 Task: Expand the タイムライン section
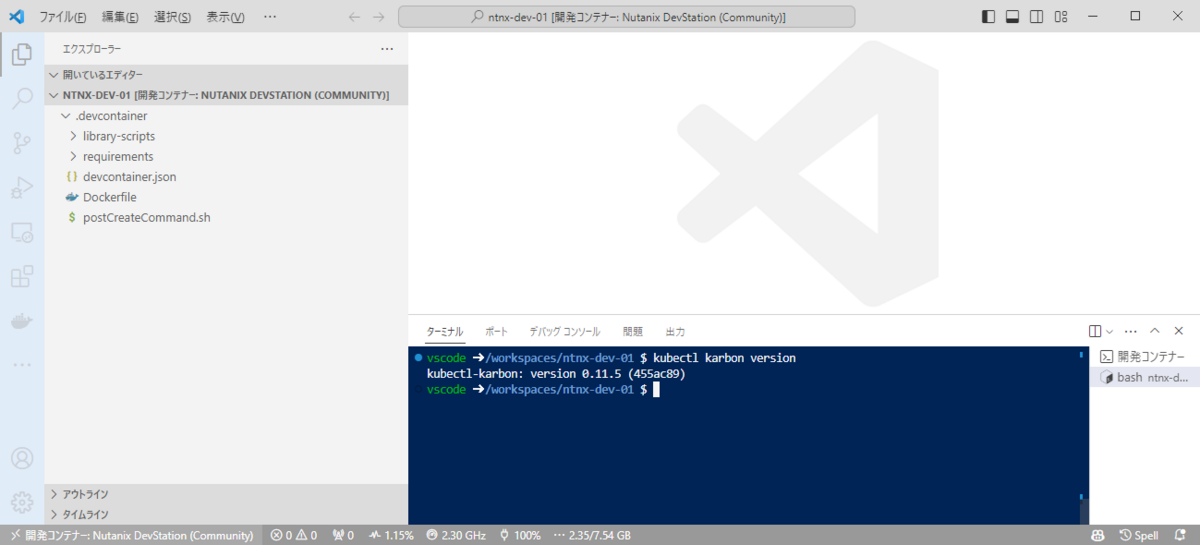pyautogui.click(x=227, y=514)
